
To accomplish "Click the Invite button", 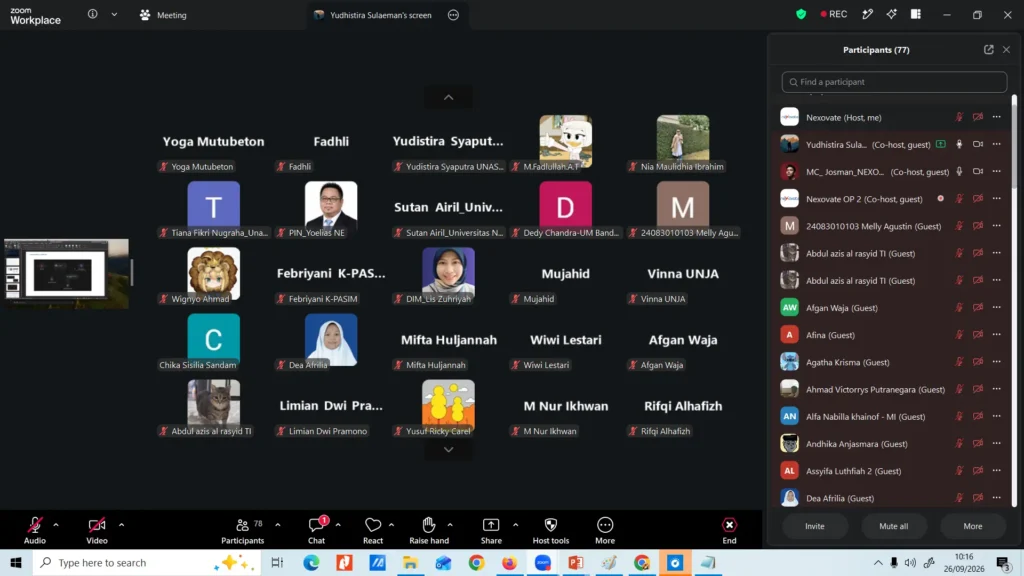I will (814, 526).
